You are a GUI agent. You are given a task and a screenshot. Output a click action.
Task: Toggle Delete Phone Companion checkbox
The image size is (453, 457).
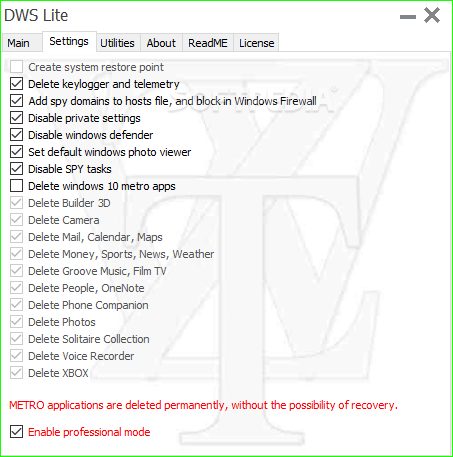click(x=16, y=305)
